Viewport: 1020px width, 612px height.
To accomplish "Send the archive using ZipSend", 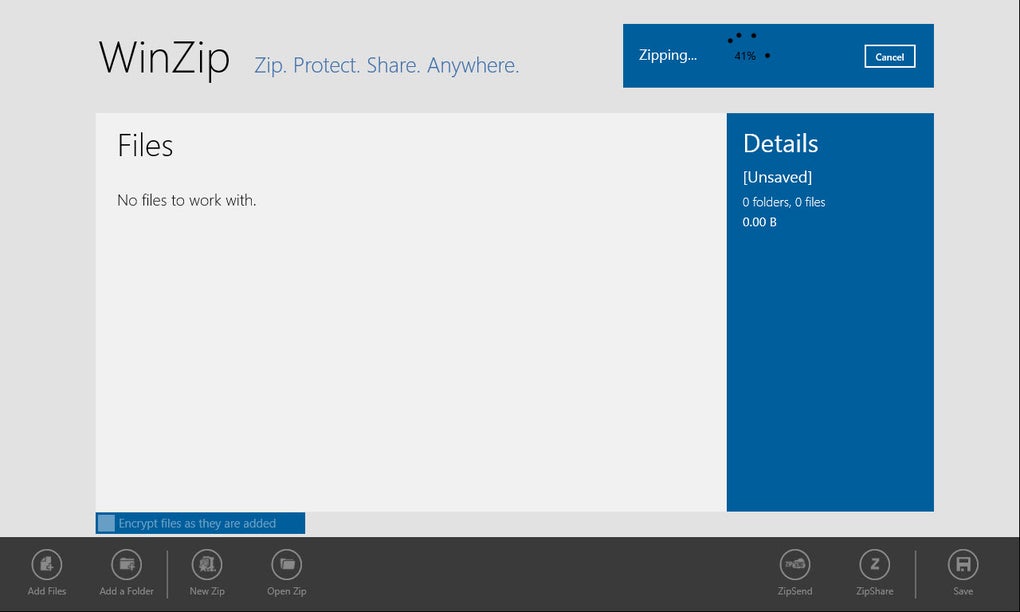I will click(795, 565).
